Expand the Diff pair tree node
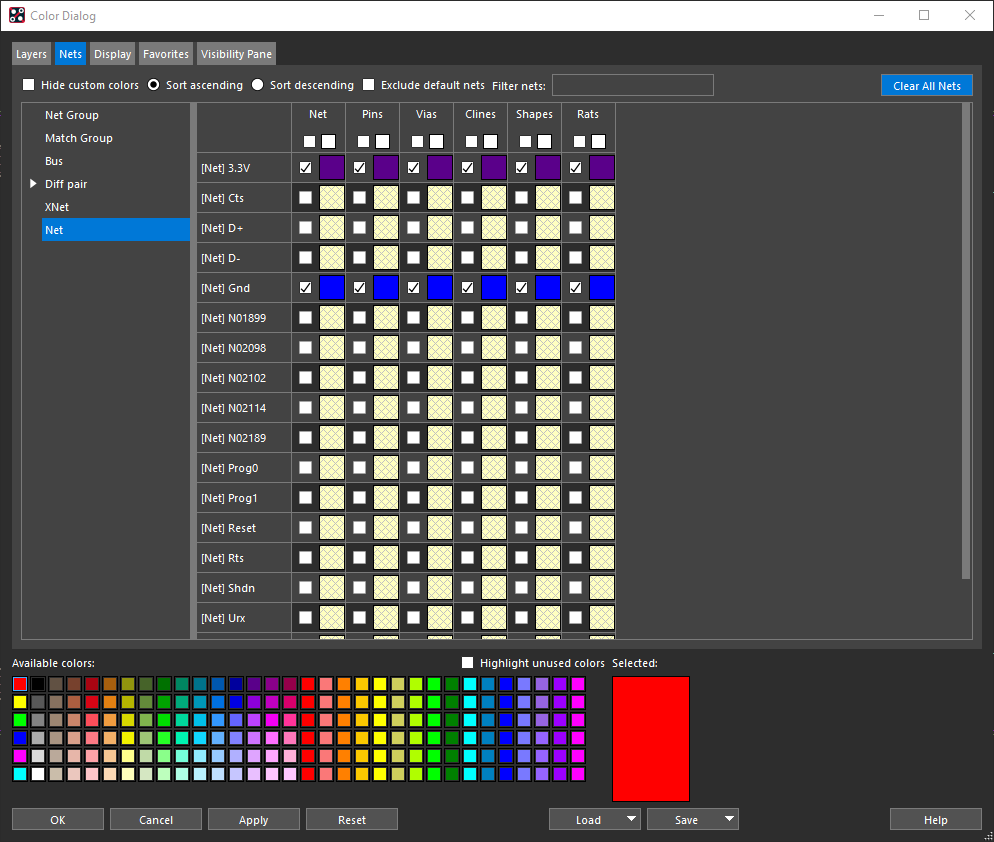The width and height of the screenshot is (994, 842). (x=33, y=183)
